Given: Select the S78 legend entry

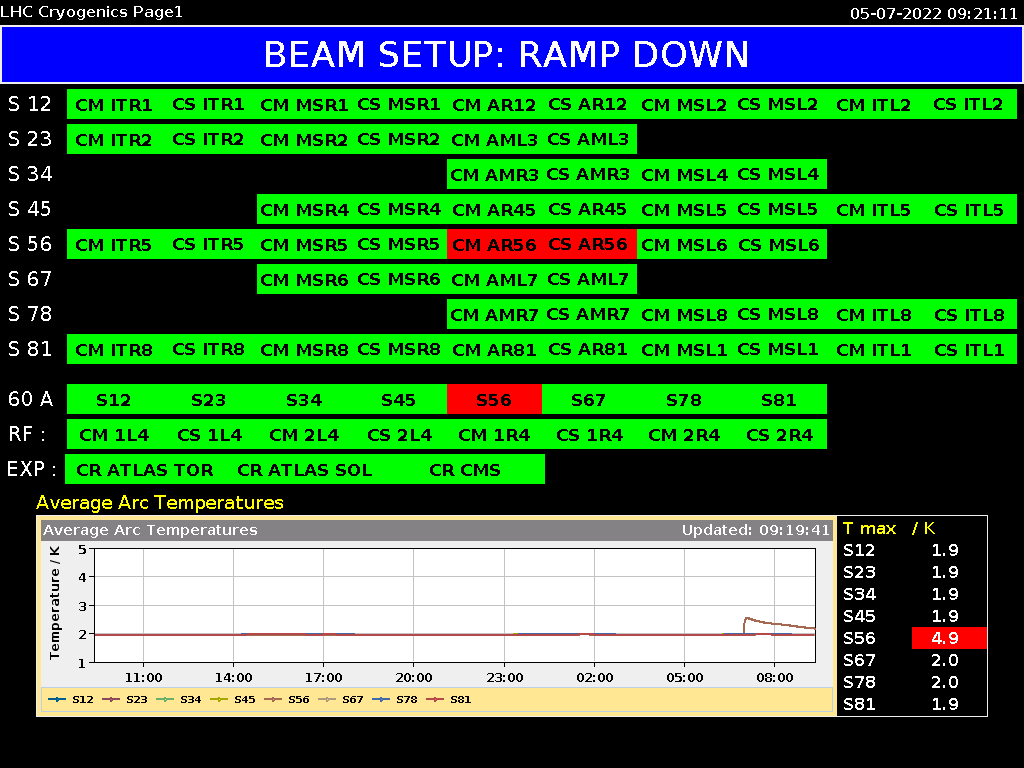Looking at the screenshot, I should tap(394, 699).
